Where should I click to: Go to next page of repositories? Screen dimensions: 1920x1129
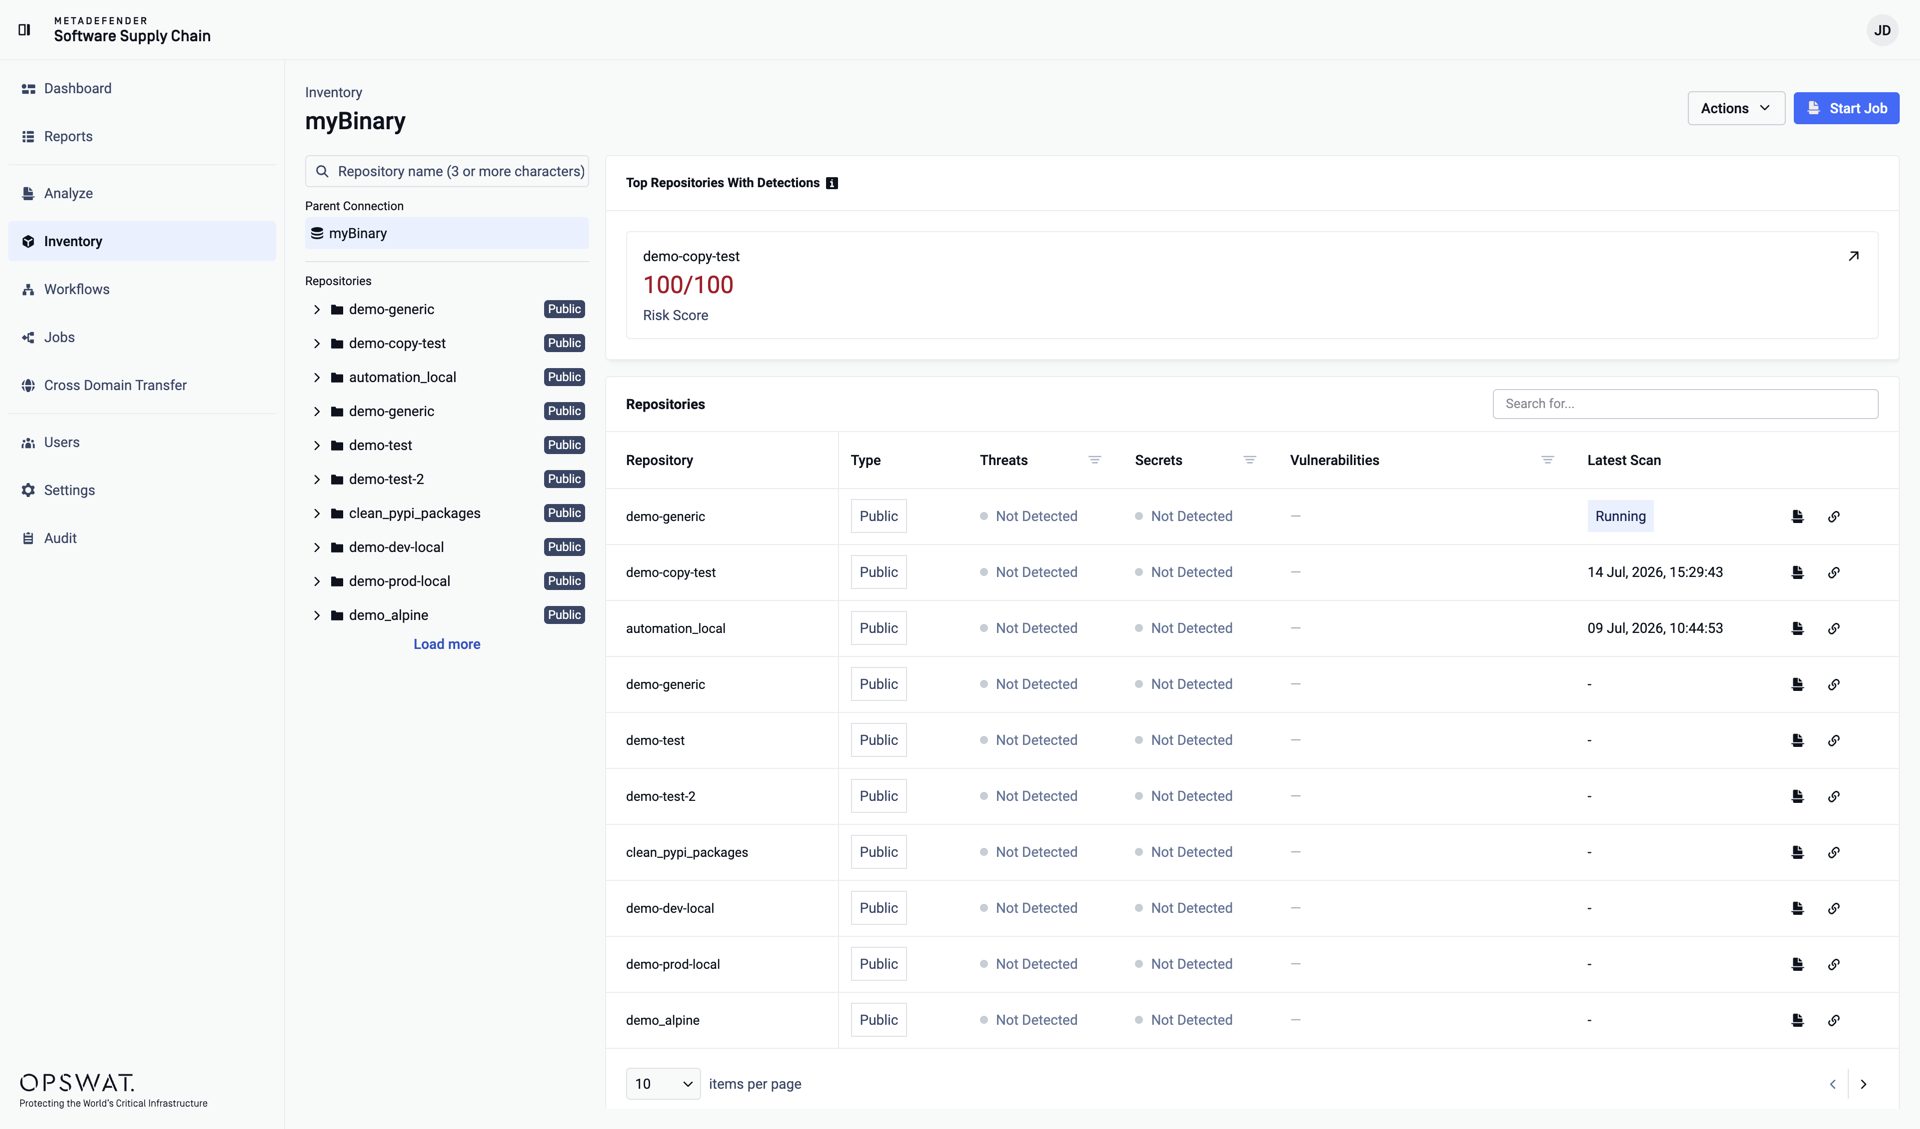click(x=1863, y=1084)
